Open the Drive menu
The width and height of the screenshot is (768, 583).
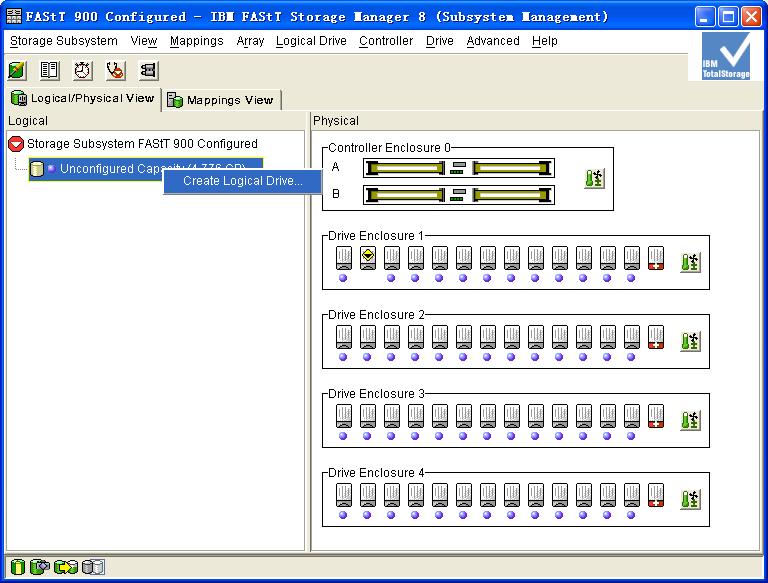coord(439,41)
